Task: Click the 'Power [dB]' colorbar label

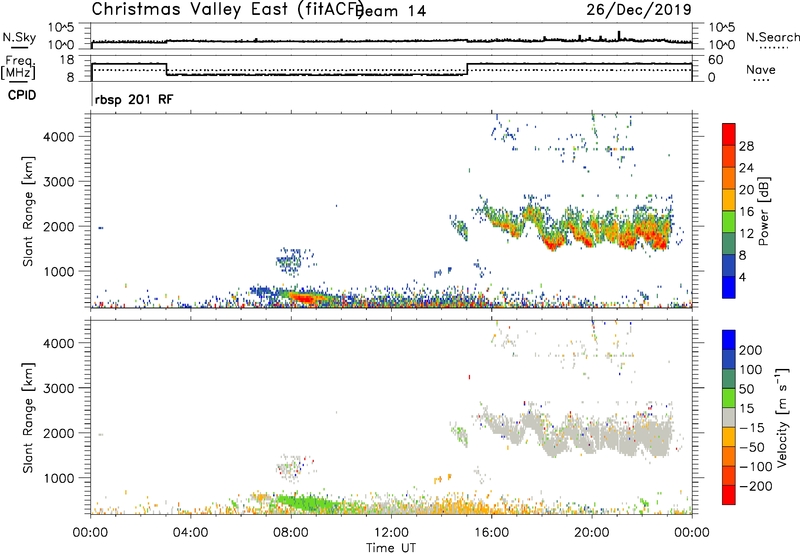Action: pos(763,211)
